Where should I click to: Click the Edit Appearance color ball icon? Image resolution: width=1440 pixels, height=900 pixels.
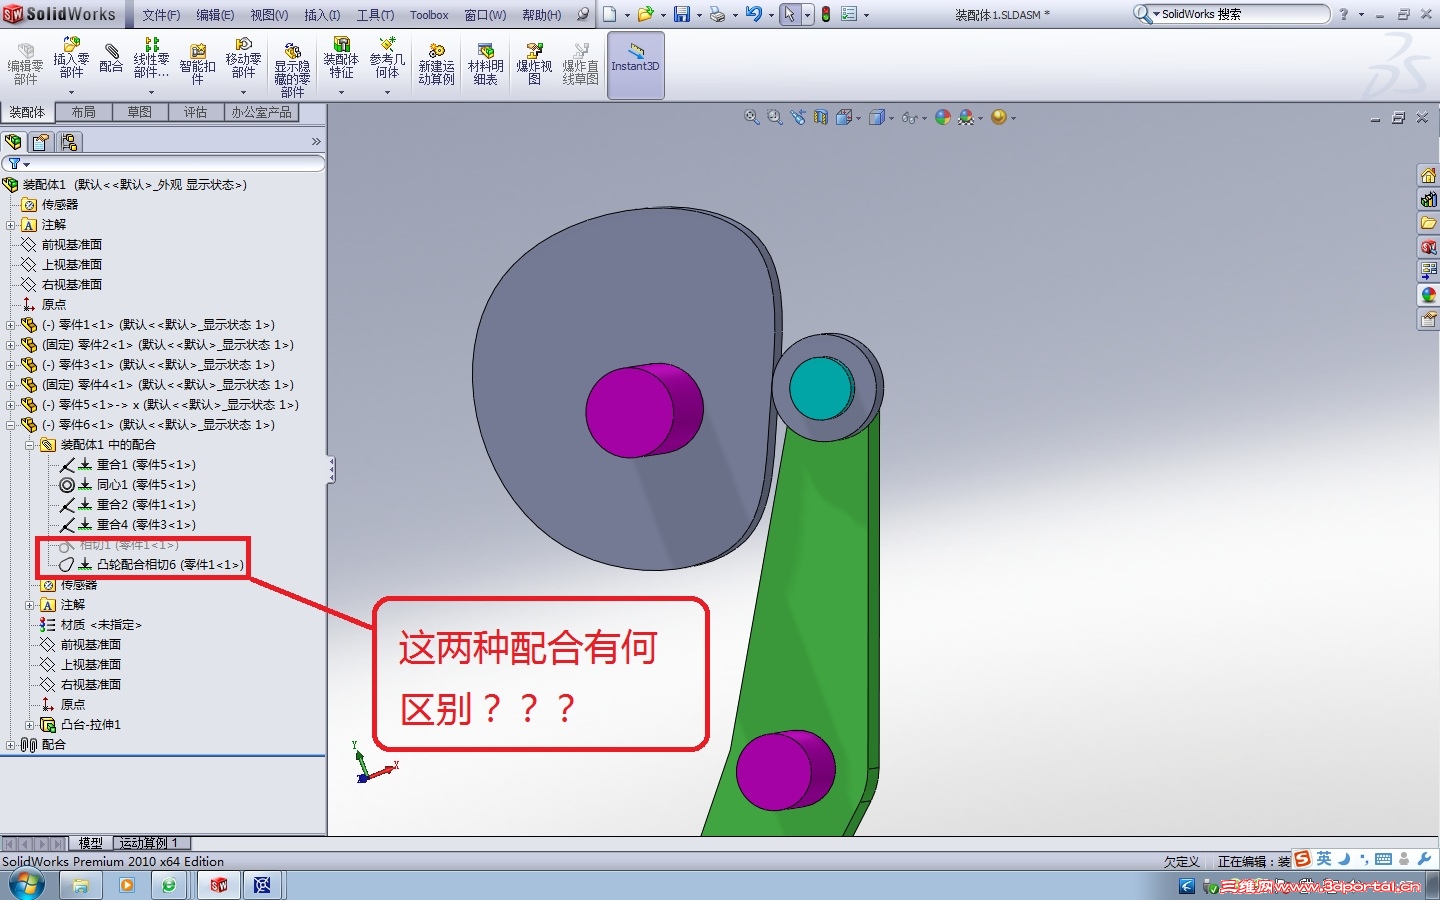tap(942, 117)
